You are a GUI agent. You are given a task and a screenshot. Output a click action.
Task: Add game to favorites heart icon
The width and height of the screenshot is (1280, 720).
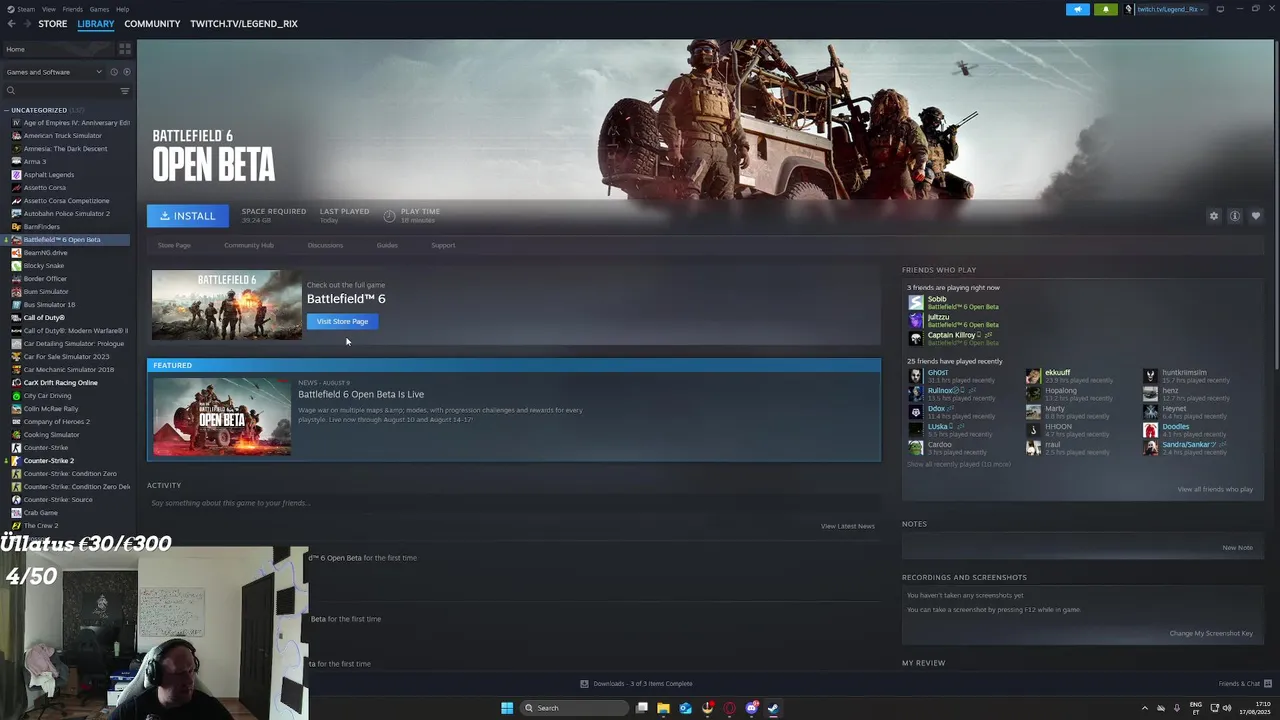coord(1256,216)
